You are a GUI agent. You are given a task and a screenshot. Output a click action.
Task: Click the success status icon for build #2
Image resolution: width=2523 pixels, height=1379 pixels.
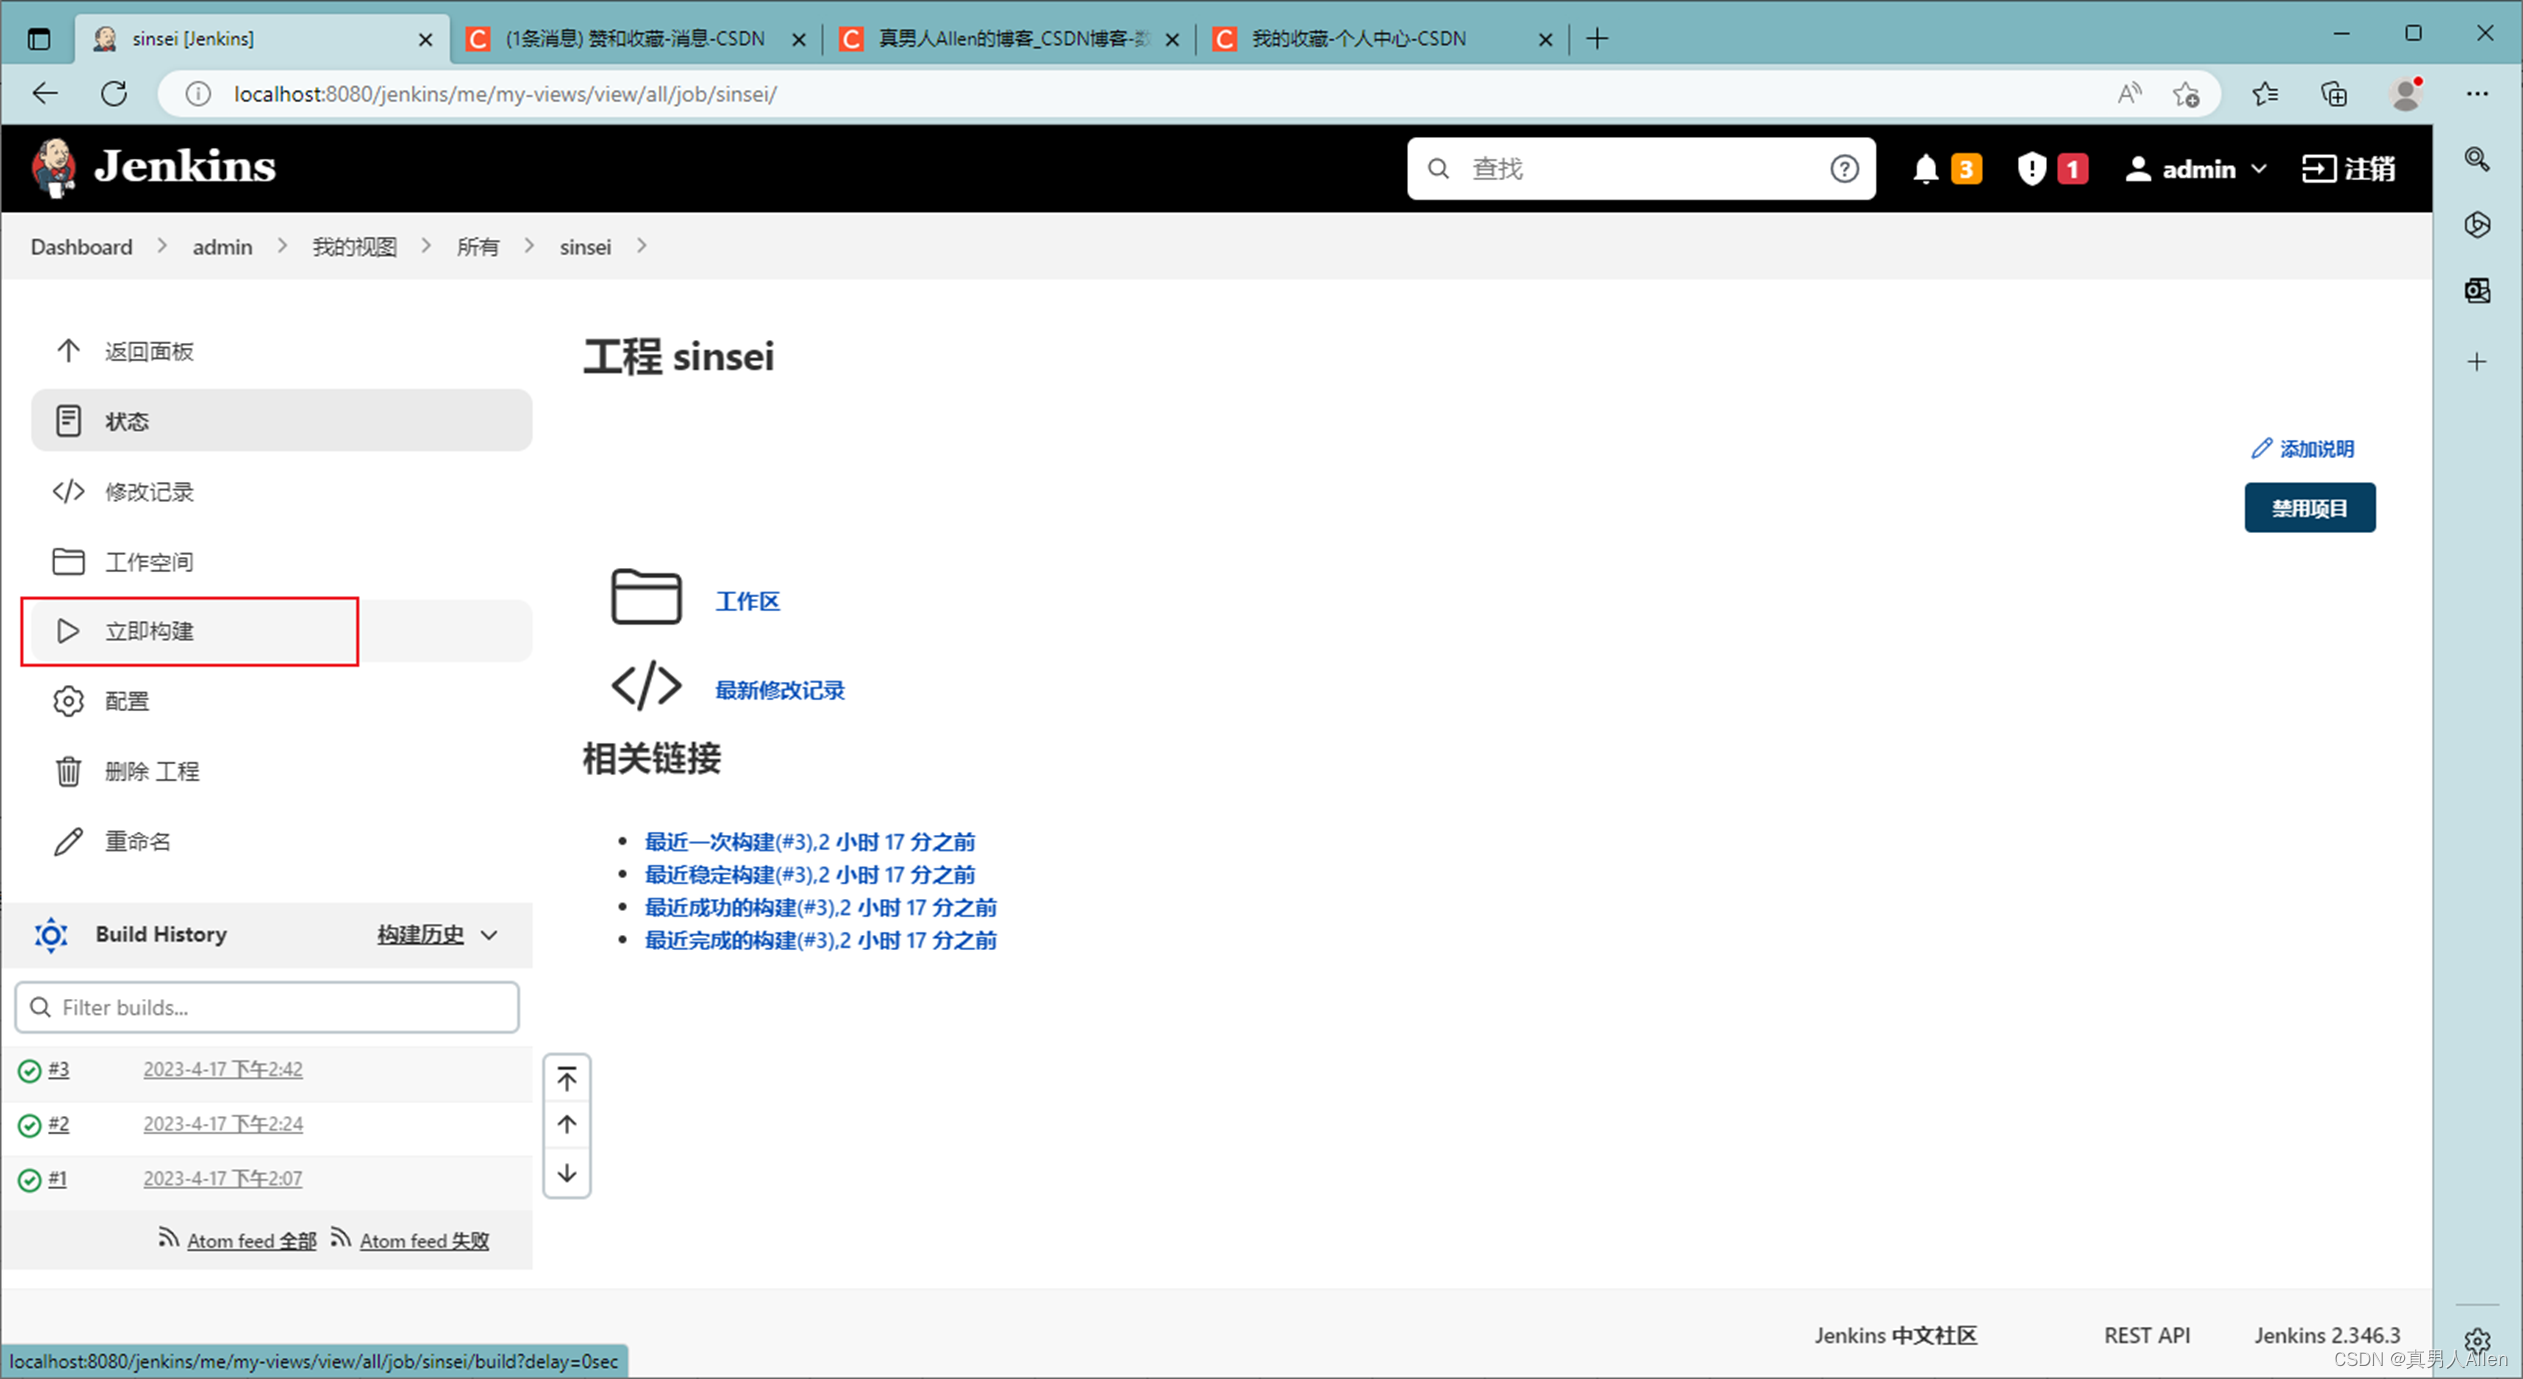click(x=28, y=1124)
